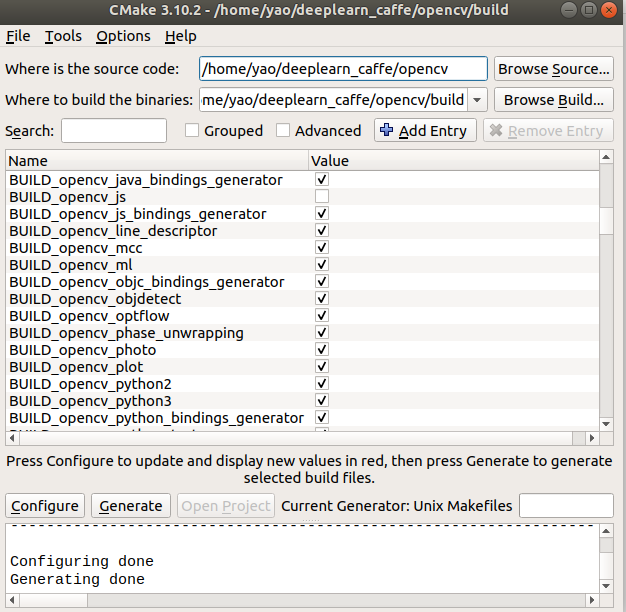
Task: Open the Options menu
Action: point(123,36)
